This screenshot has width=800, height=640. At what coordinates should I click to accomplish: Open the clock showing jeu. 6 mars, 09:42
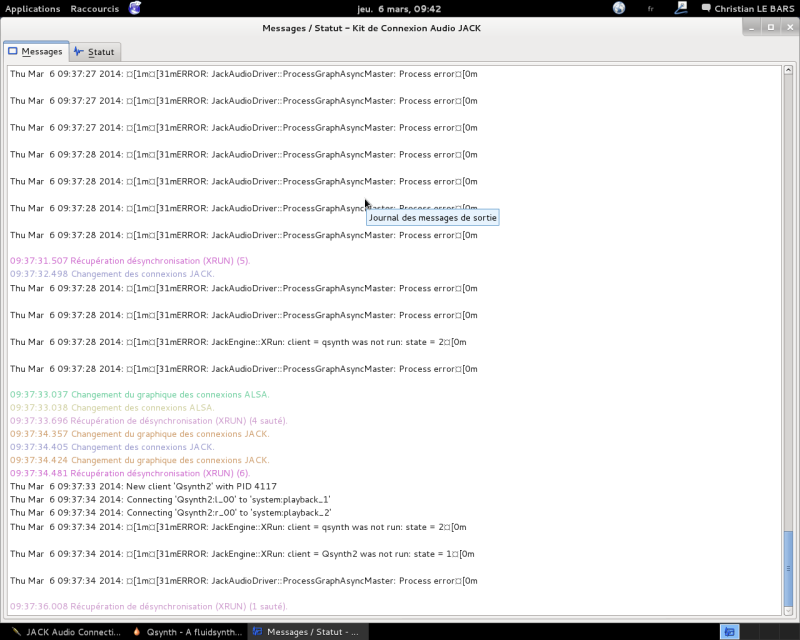(x=399, y=9)
